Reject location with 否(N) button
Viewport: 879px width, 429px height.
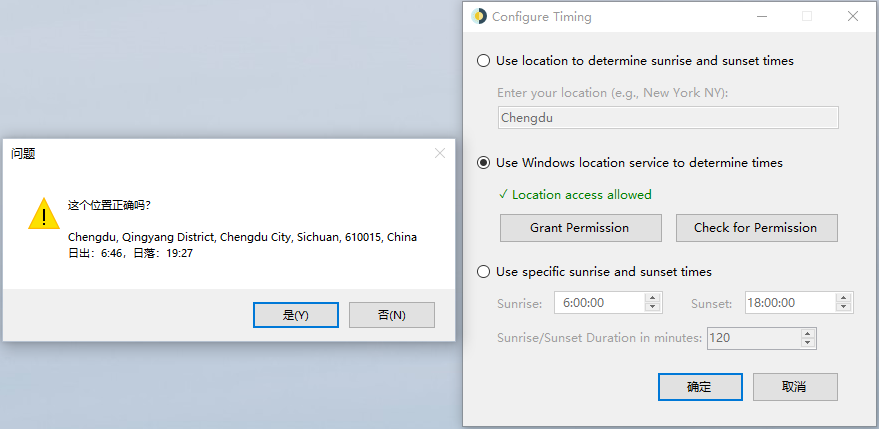(392, 315)
